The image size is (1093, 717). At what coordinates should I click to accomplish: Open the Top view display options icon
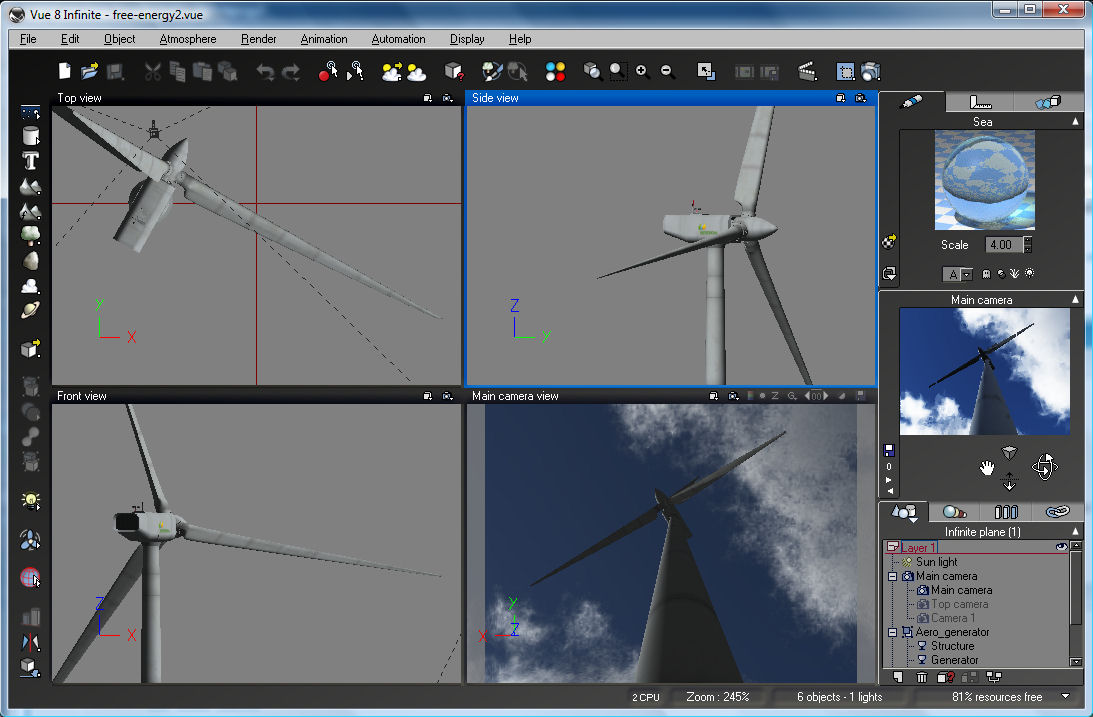(x=448, y=98)
